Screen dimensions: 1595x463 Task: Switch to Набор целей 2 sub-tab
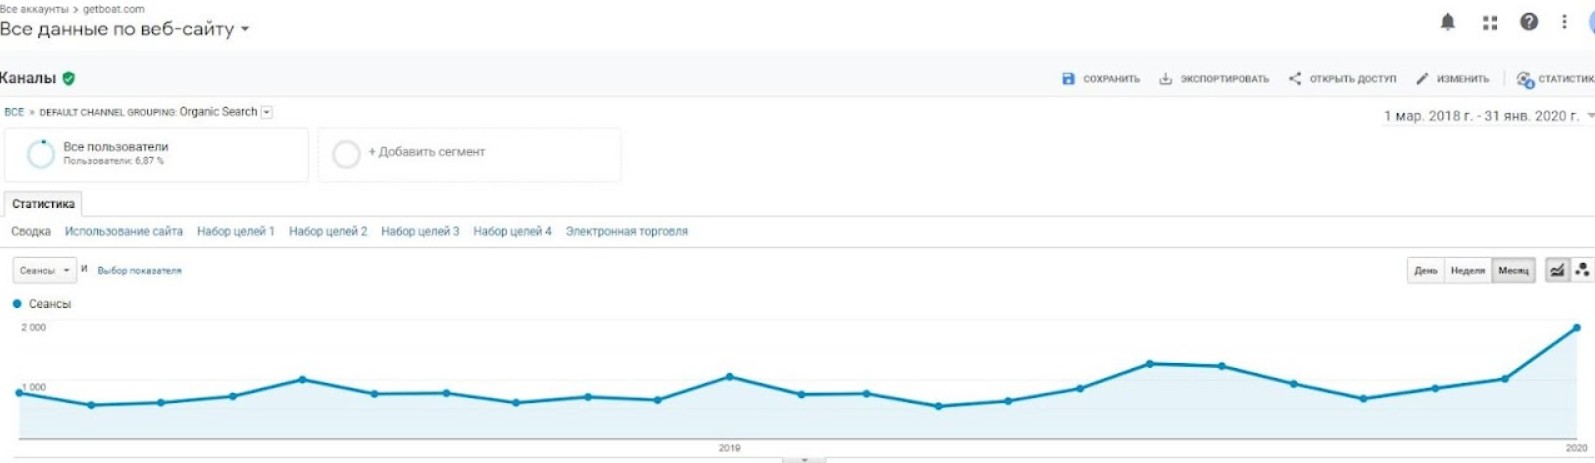(328, 231)
